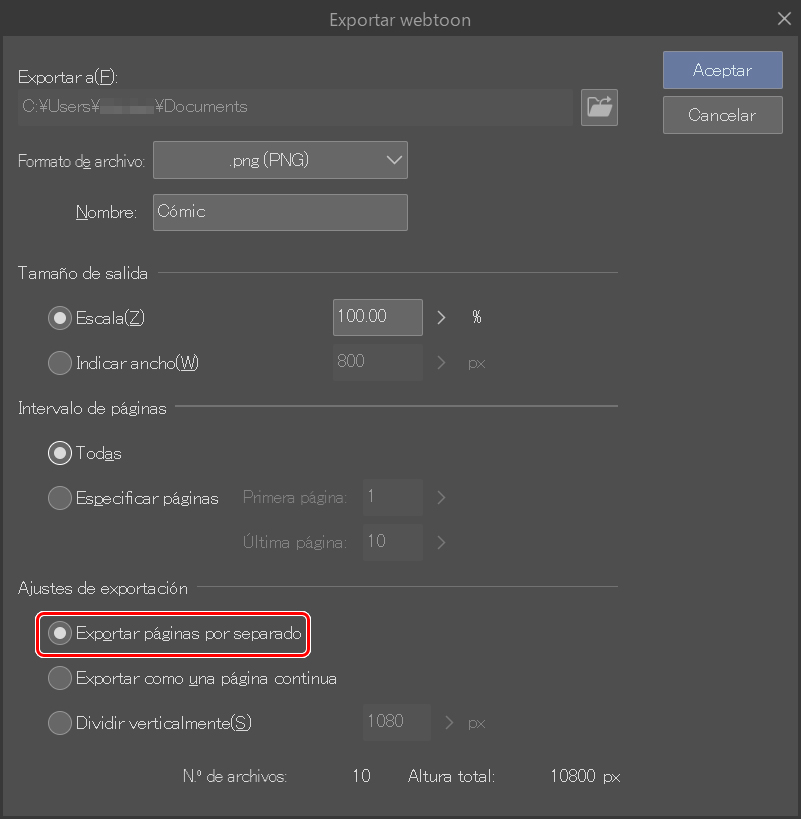Open the Formato de archivo dropdown
This screenshot has width=801, height=819.
pyautogui.click(x=280, y=160)
